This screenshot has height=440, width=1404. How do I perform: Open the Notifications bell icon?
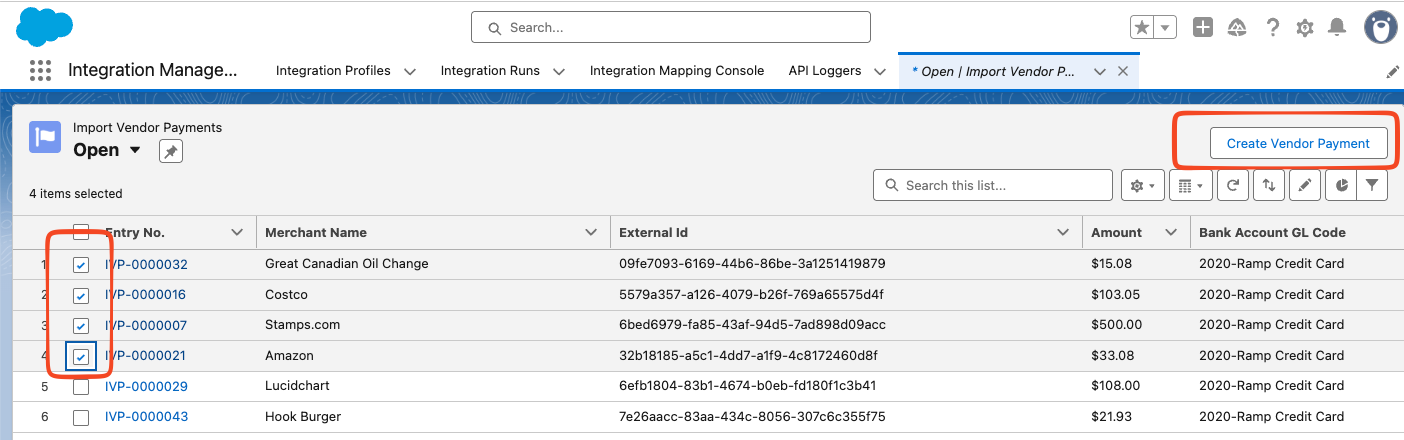(x=1336, y=28)
